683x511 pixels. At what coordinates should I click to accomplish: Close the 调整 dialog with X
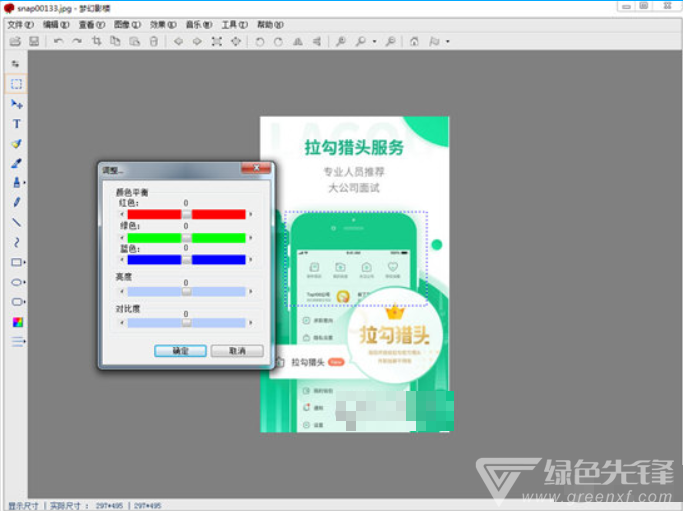pyautogui.click(x=256, y=168)
